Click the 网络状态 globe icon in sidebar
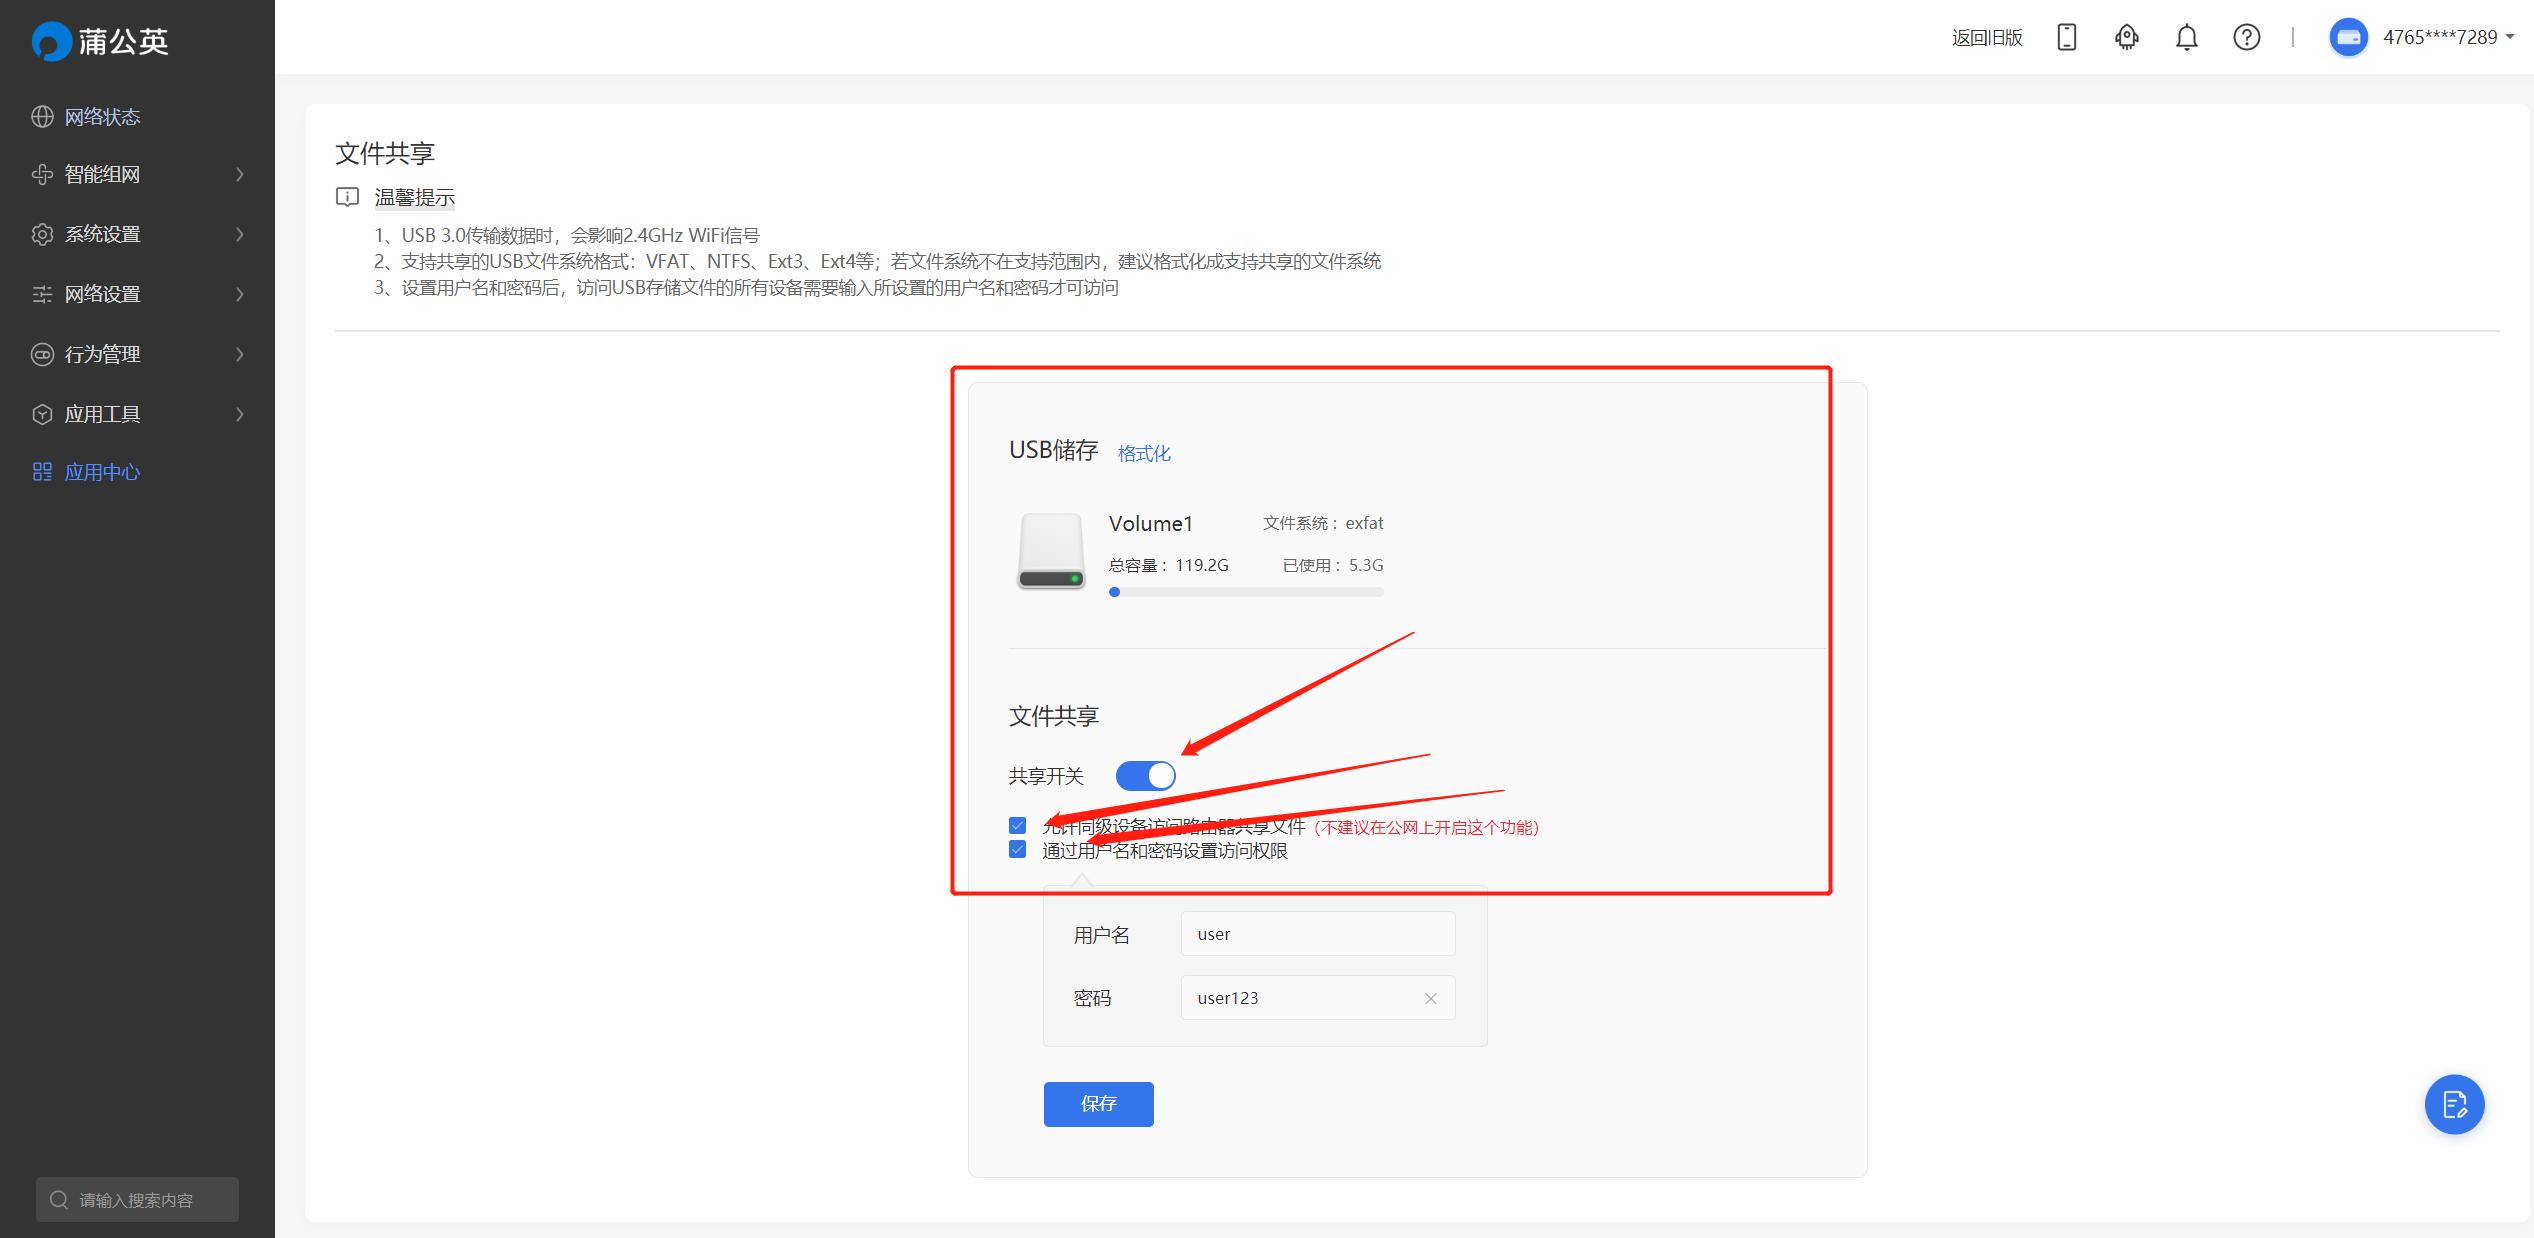 click(41, 116)
